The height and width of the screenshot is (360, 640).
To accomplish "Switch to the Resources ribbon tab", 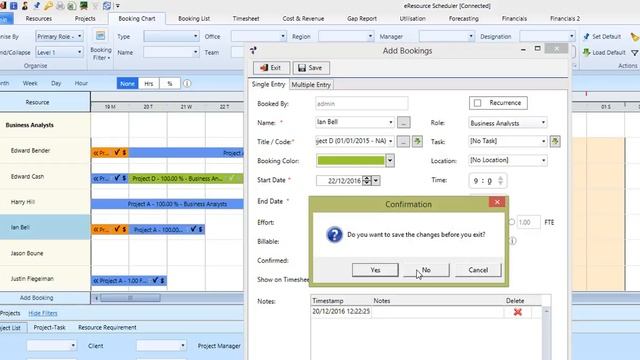I will pos(39,18).
